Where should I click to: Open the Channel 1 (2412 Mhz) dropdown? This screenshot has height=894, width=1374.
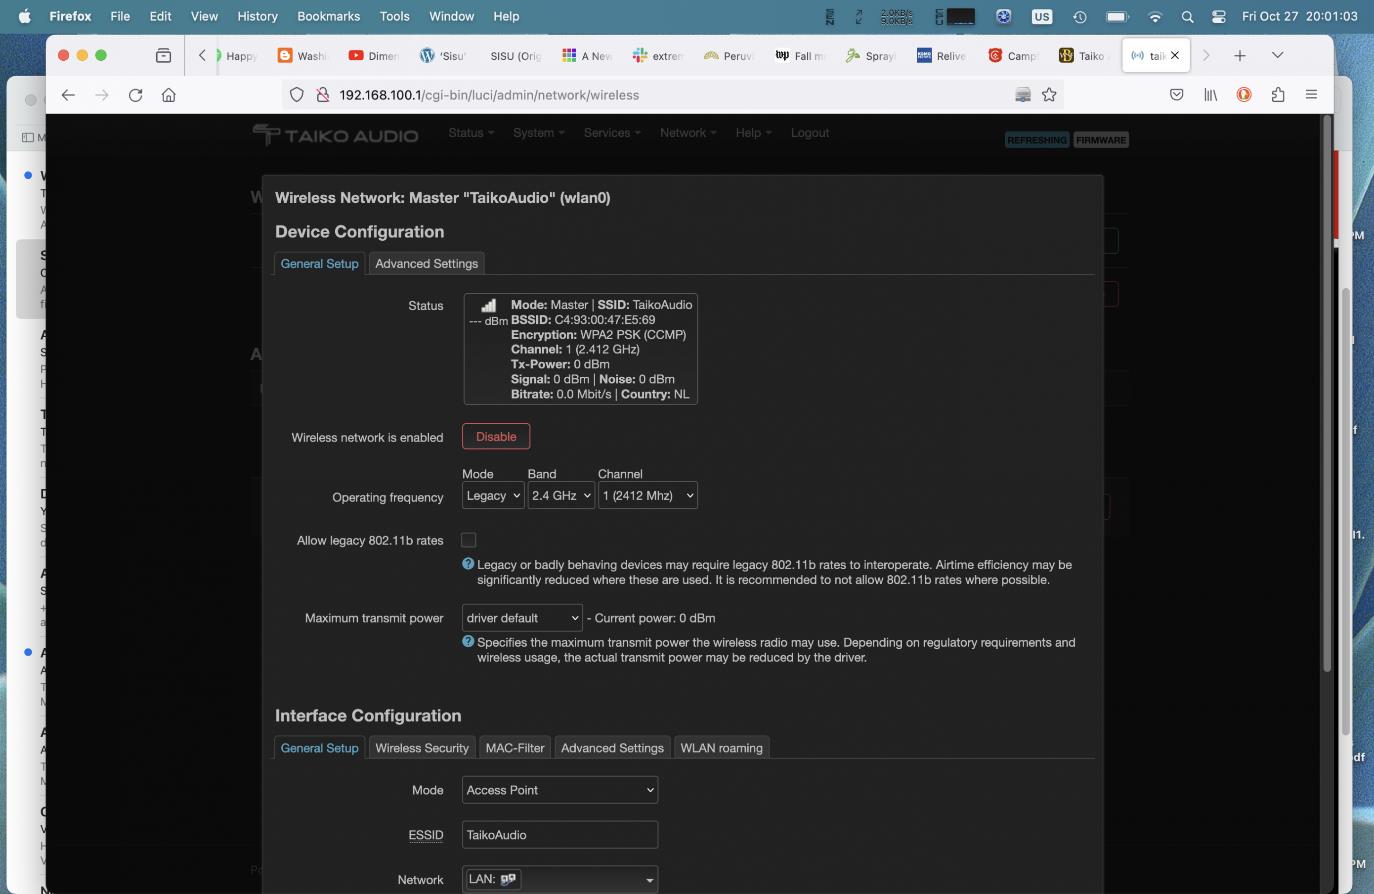click(647, 496)
